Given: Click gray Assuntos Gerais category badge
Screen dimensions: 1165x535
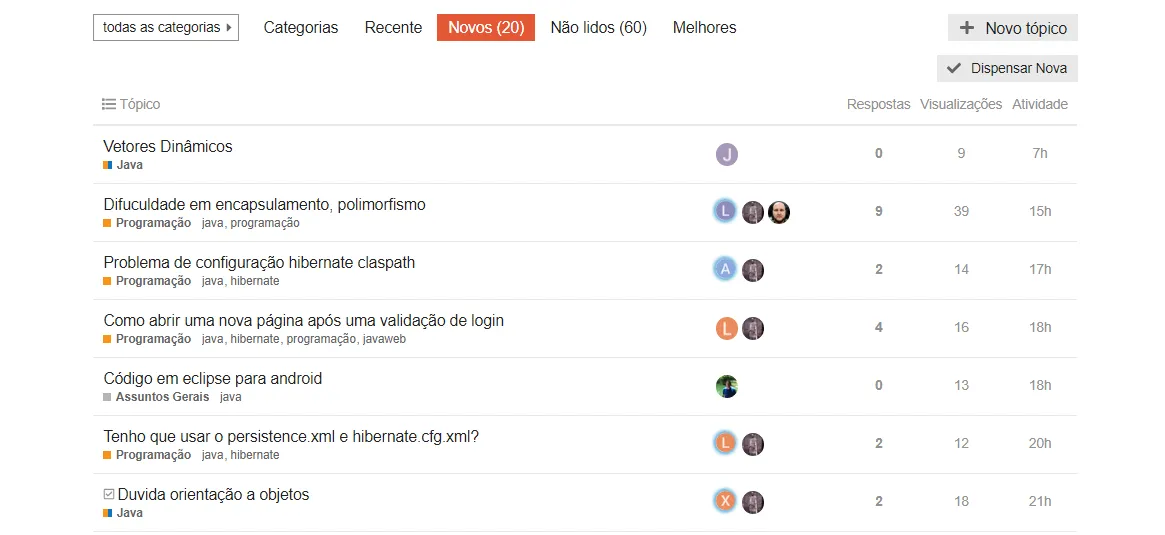Looking at the screenshot, I should 162,397.
